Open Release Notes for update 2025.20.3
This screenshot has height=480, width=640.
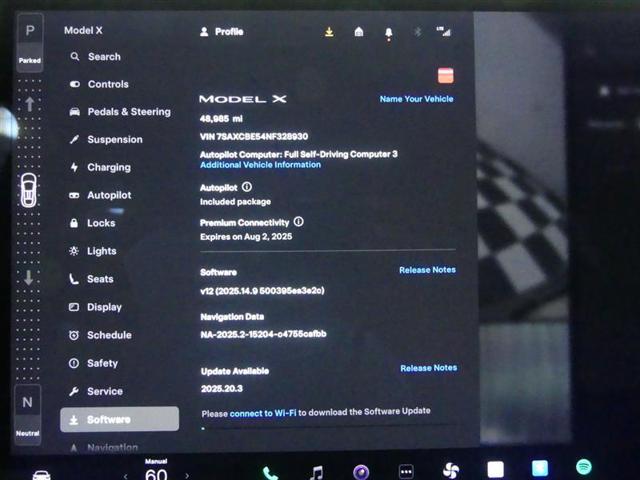(429, 368)
